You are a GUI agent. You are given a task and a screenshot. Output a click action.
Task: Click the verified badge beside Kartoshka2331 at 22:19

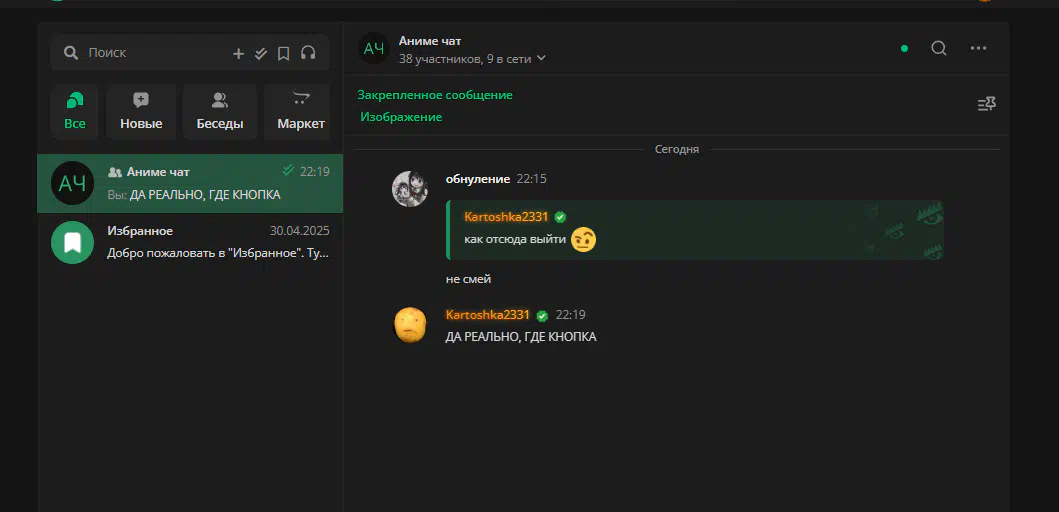coord(542,315)
